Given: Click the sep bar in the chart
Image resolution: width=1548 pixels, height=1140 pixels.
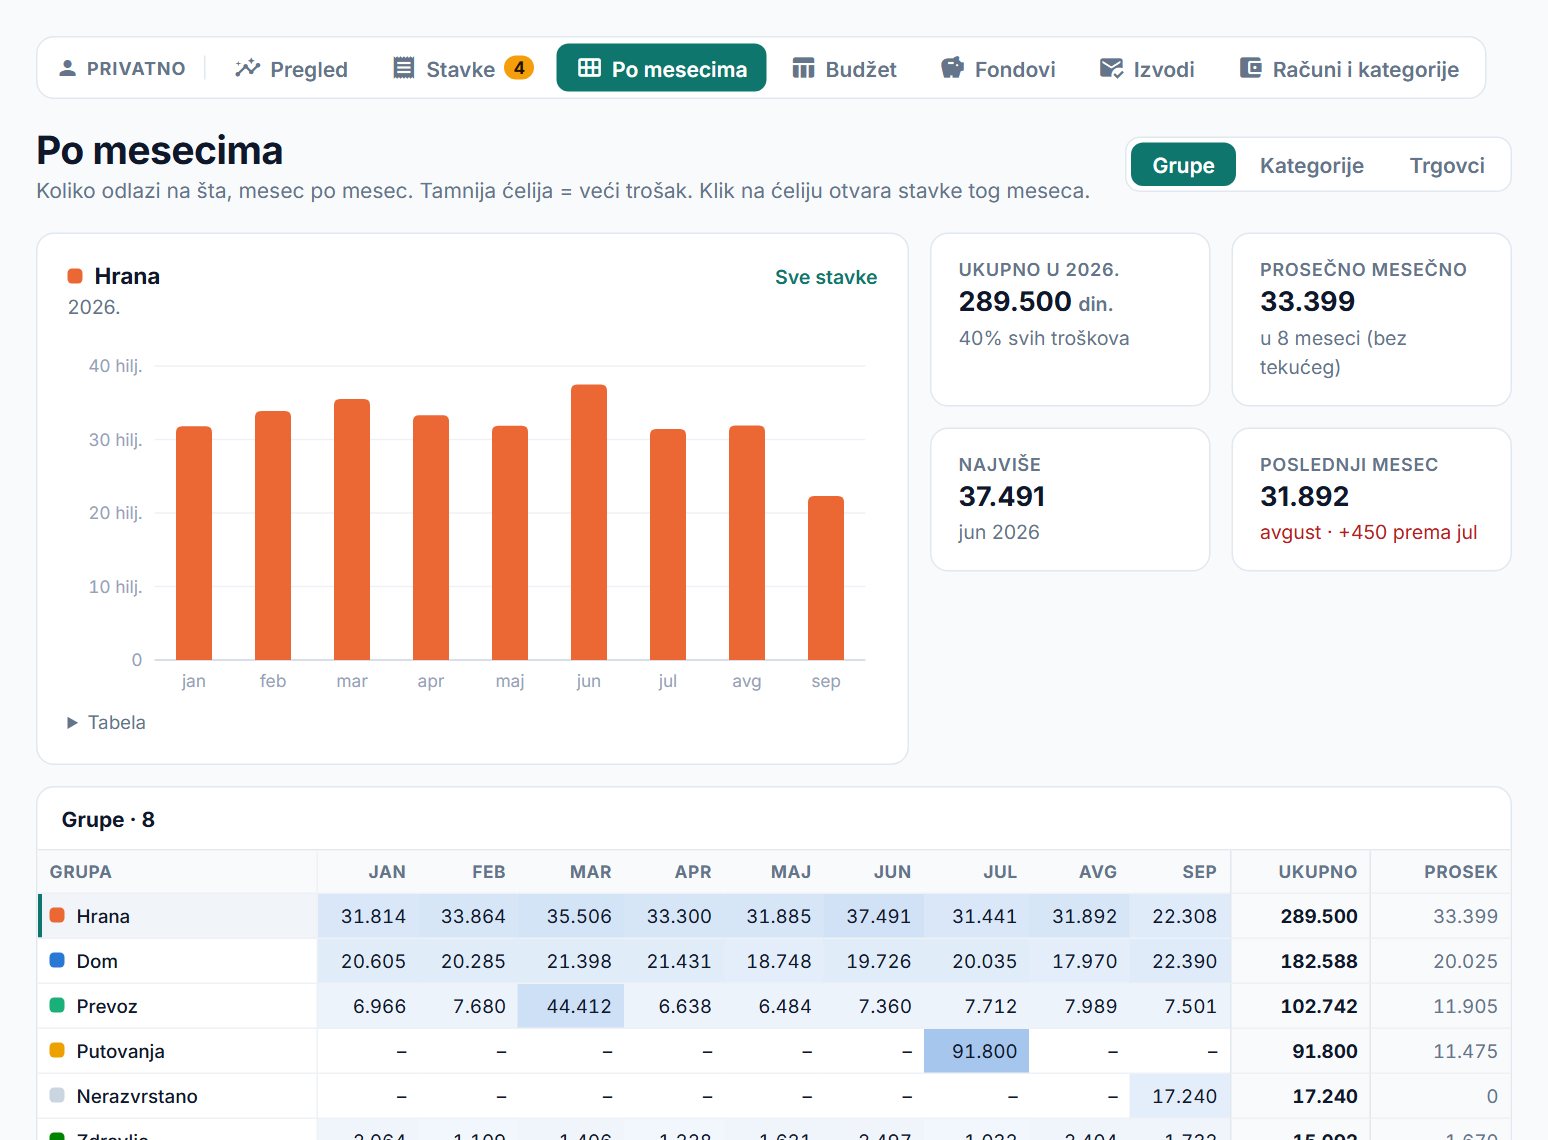Looking at the screenshot, I should [x=826, y=578].
